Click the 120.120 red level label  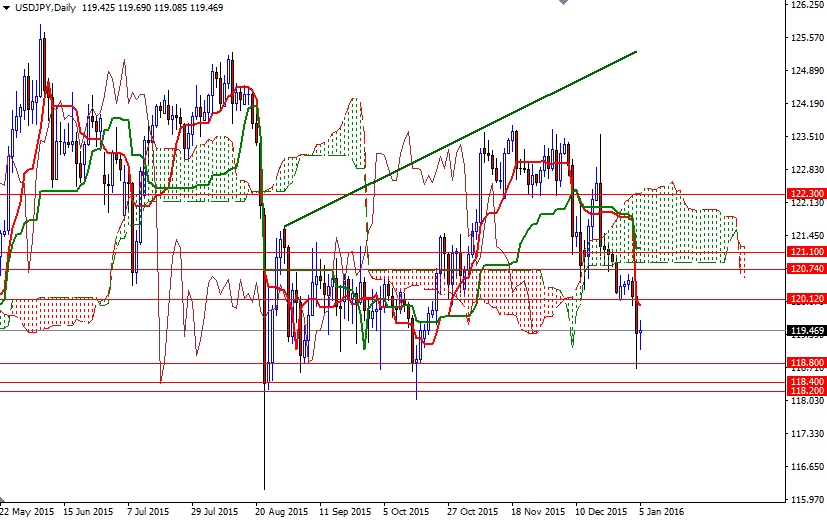[x=806, y=299]
